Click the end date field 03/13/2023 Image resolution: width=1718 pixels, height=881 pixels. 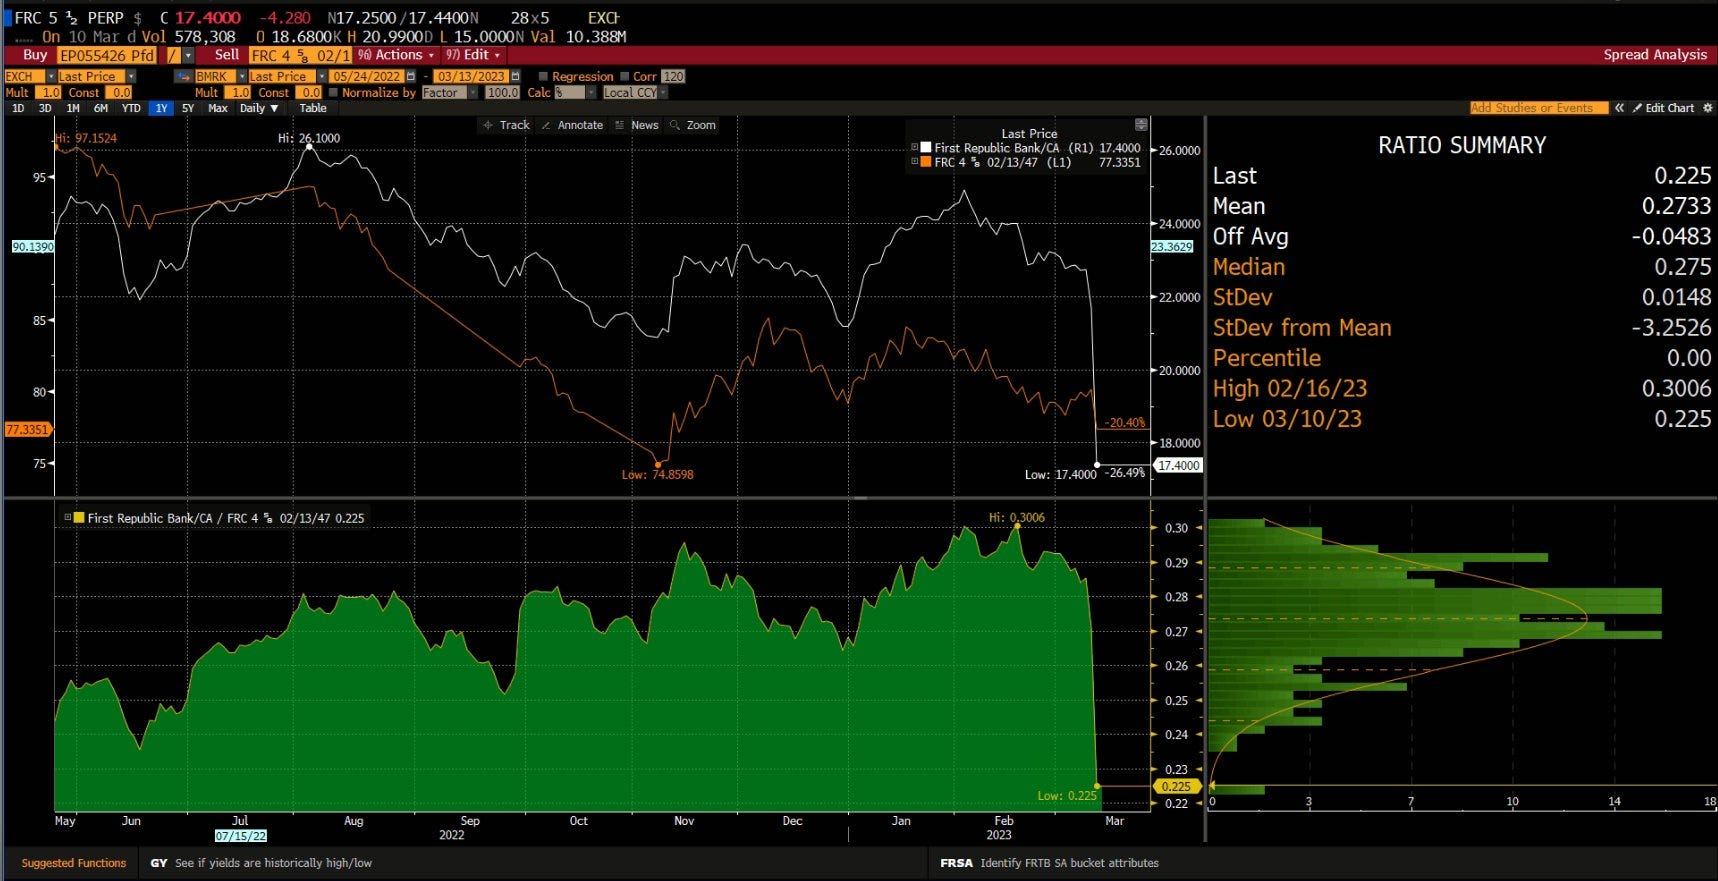click(x=471, y=76)
